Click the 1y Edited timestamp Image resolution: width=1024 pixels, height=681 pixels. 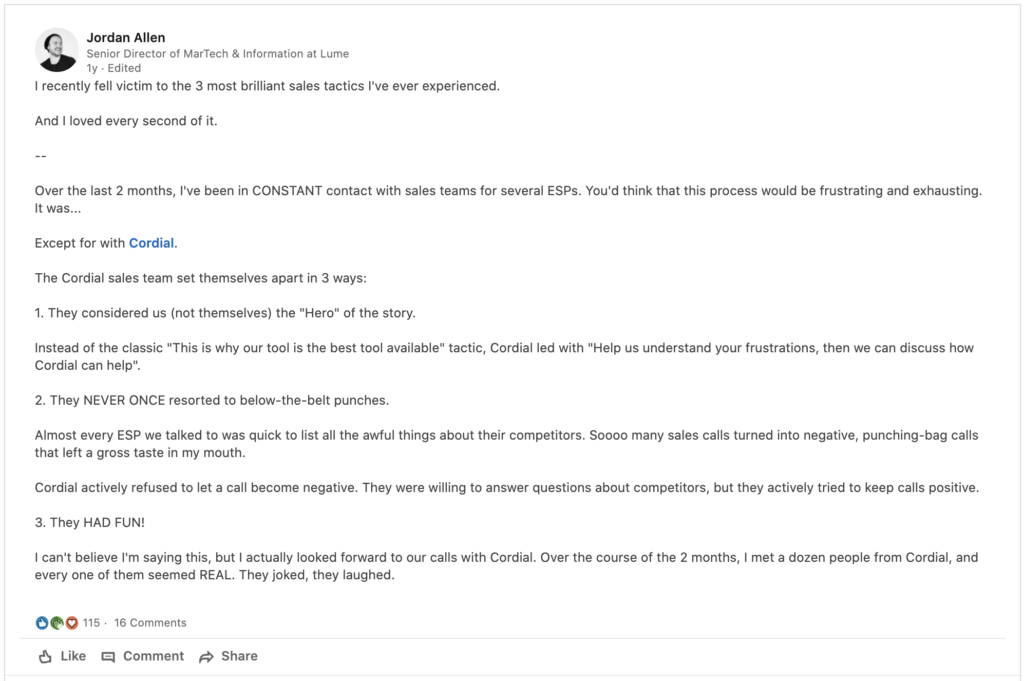point(114,68)
